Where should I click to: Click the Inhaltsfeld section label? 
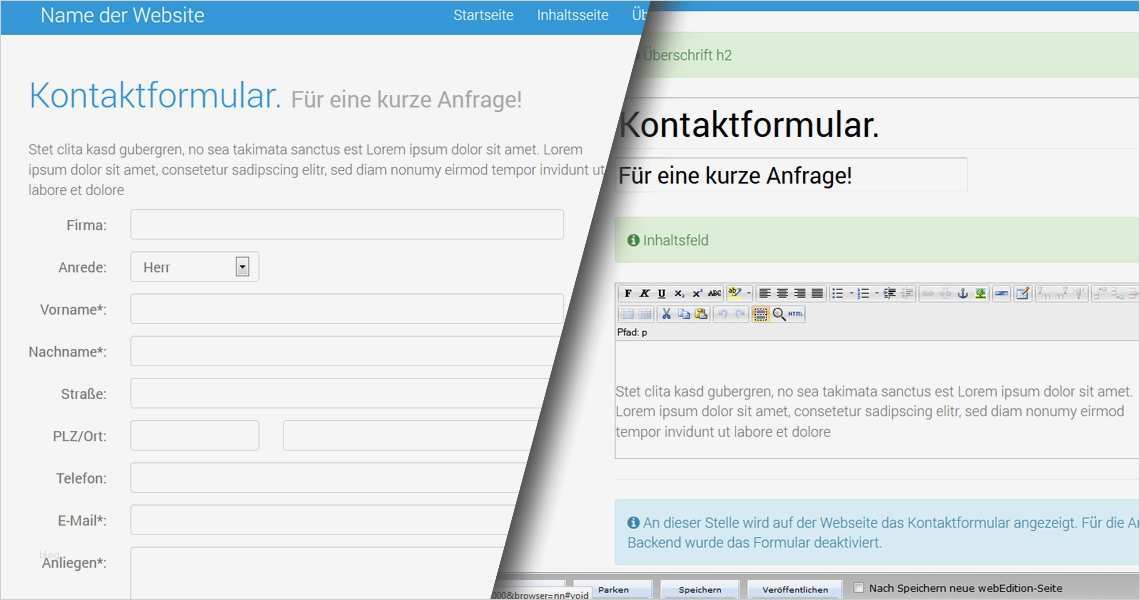point(675,240)
